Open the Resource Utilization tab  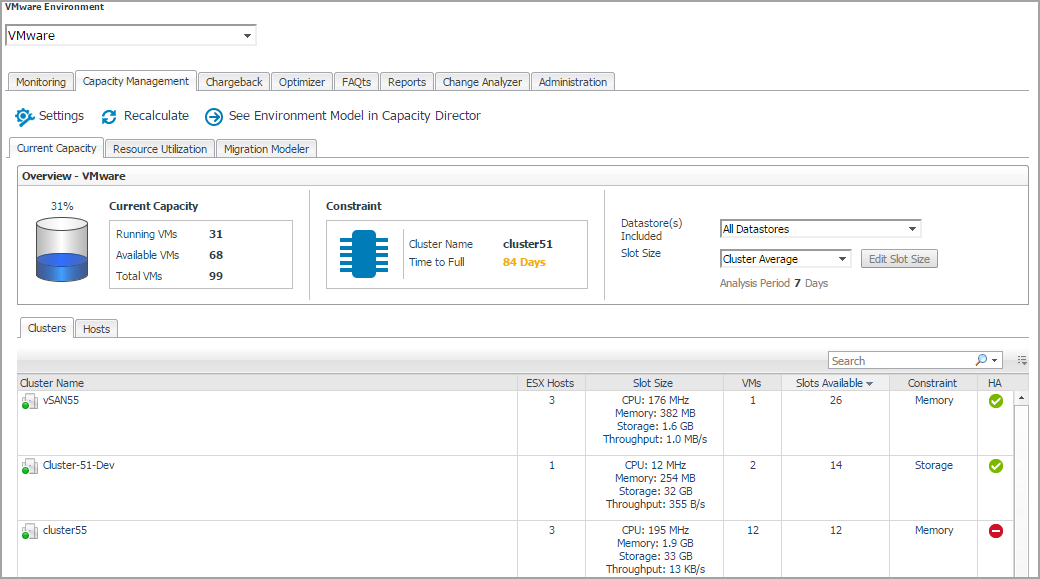pyautogui.click(x=160, y=149)
